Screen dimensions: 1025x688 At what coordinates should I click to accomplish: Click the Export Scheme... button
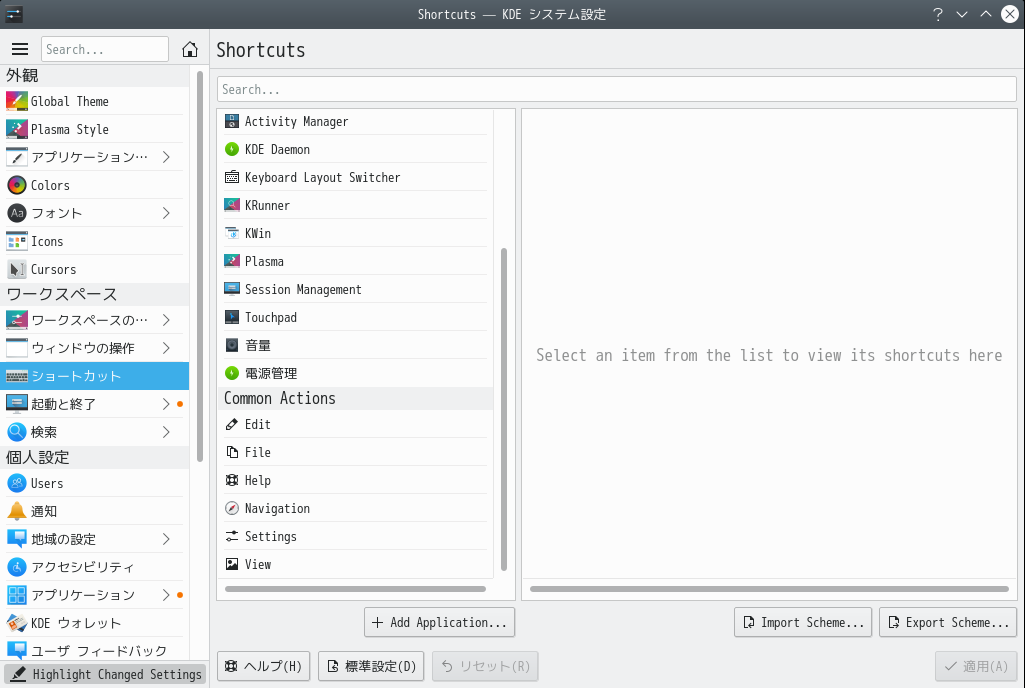(x=948, y=623)
